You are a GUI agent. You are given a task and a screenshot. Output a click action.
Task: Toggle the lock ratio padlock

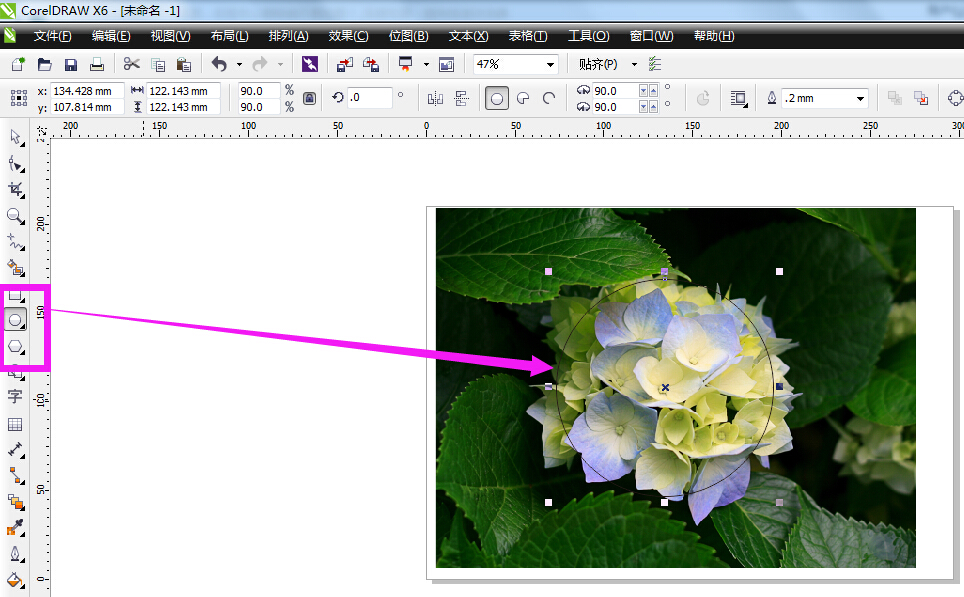pyautogui.click(x=309, y=98)
